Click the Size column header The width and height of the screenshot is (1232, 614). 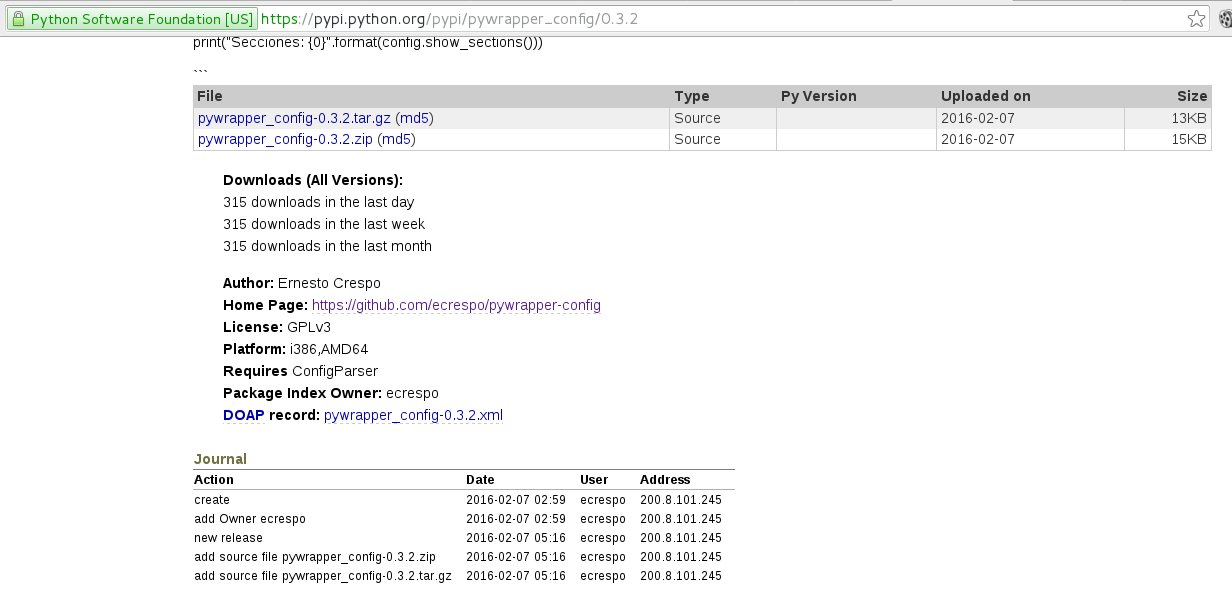[x=1191, y=96]
